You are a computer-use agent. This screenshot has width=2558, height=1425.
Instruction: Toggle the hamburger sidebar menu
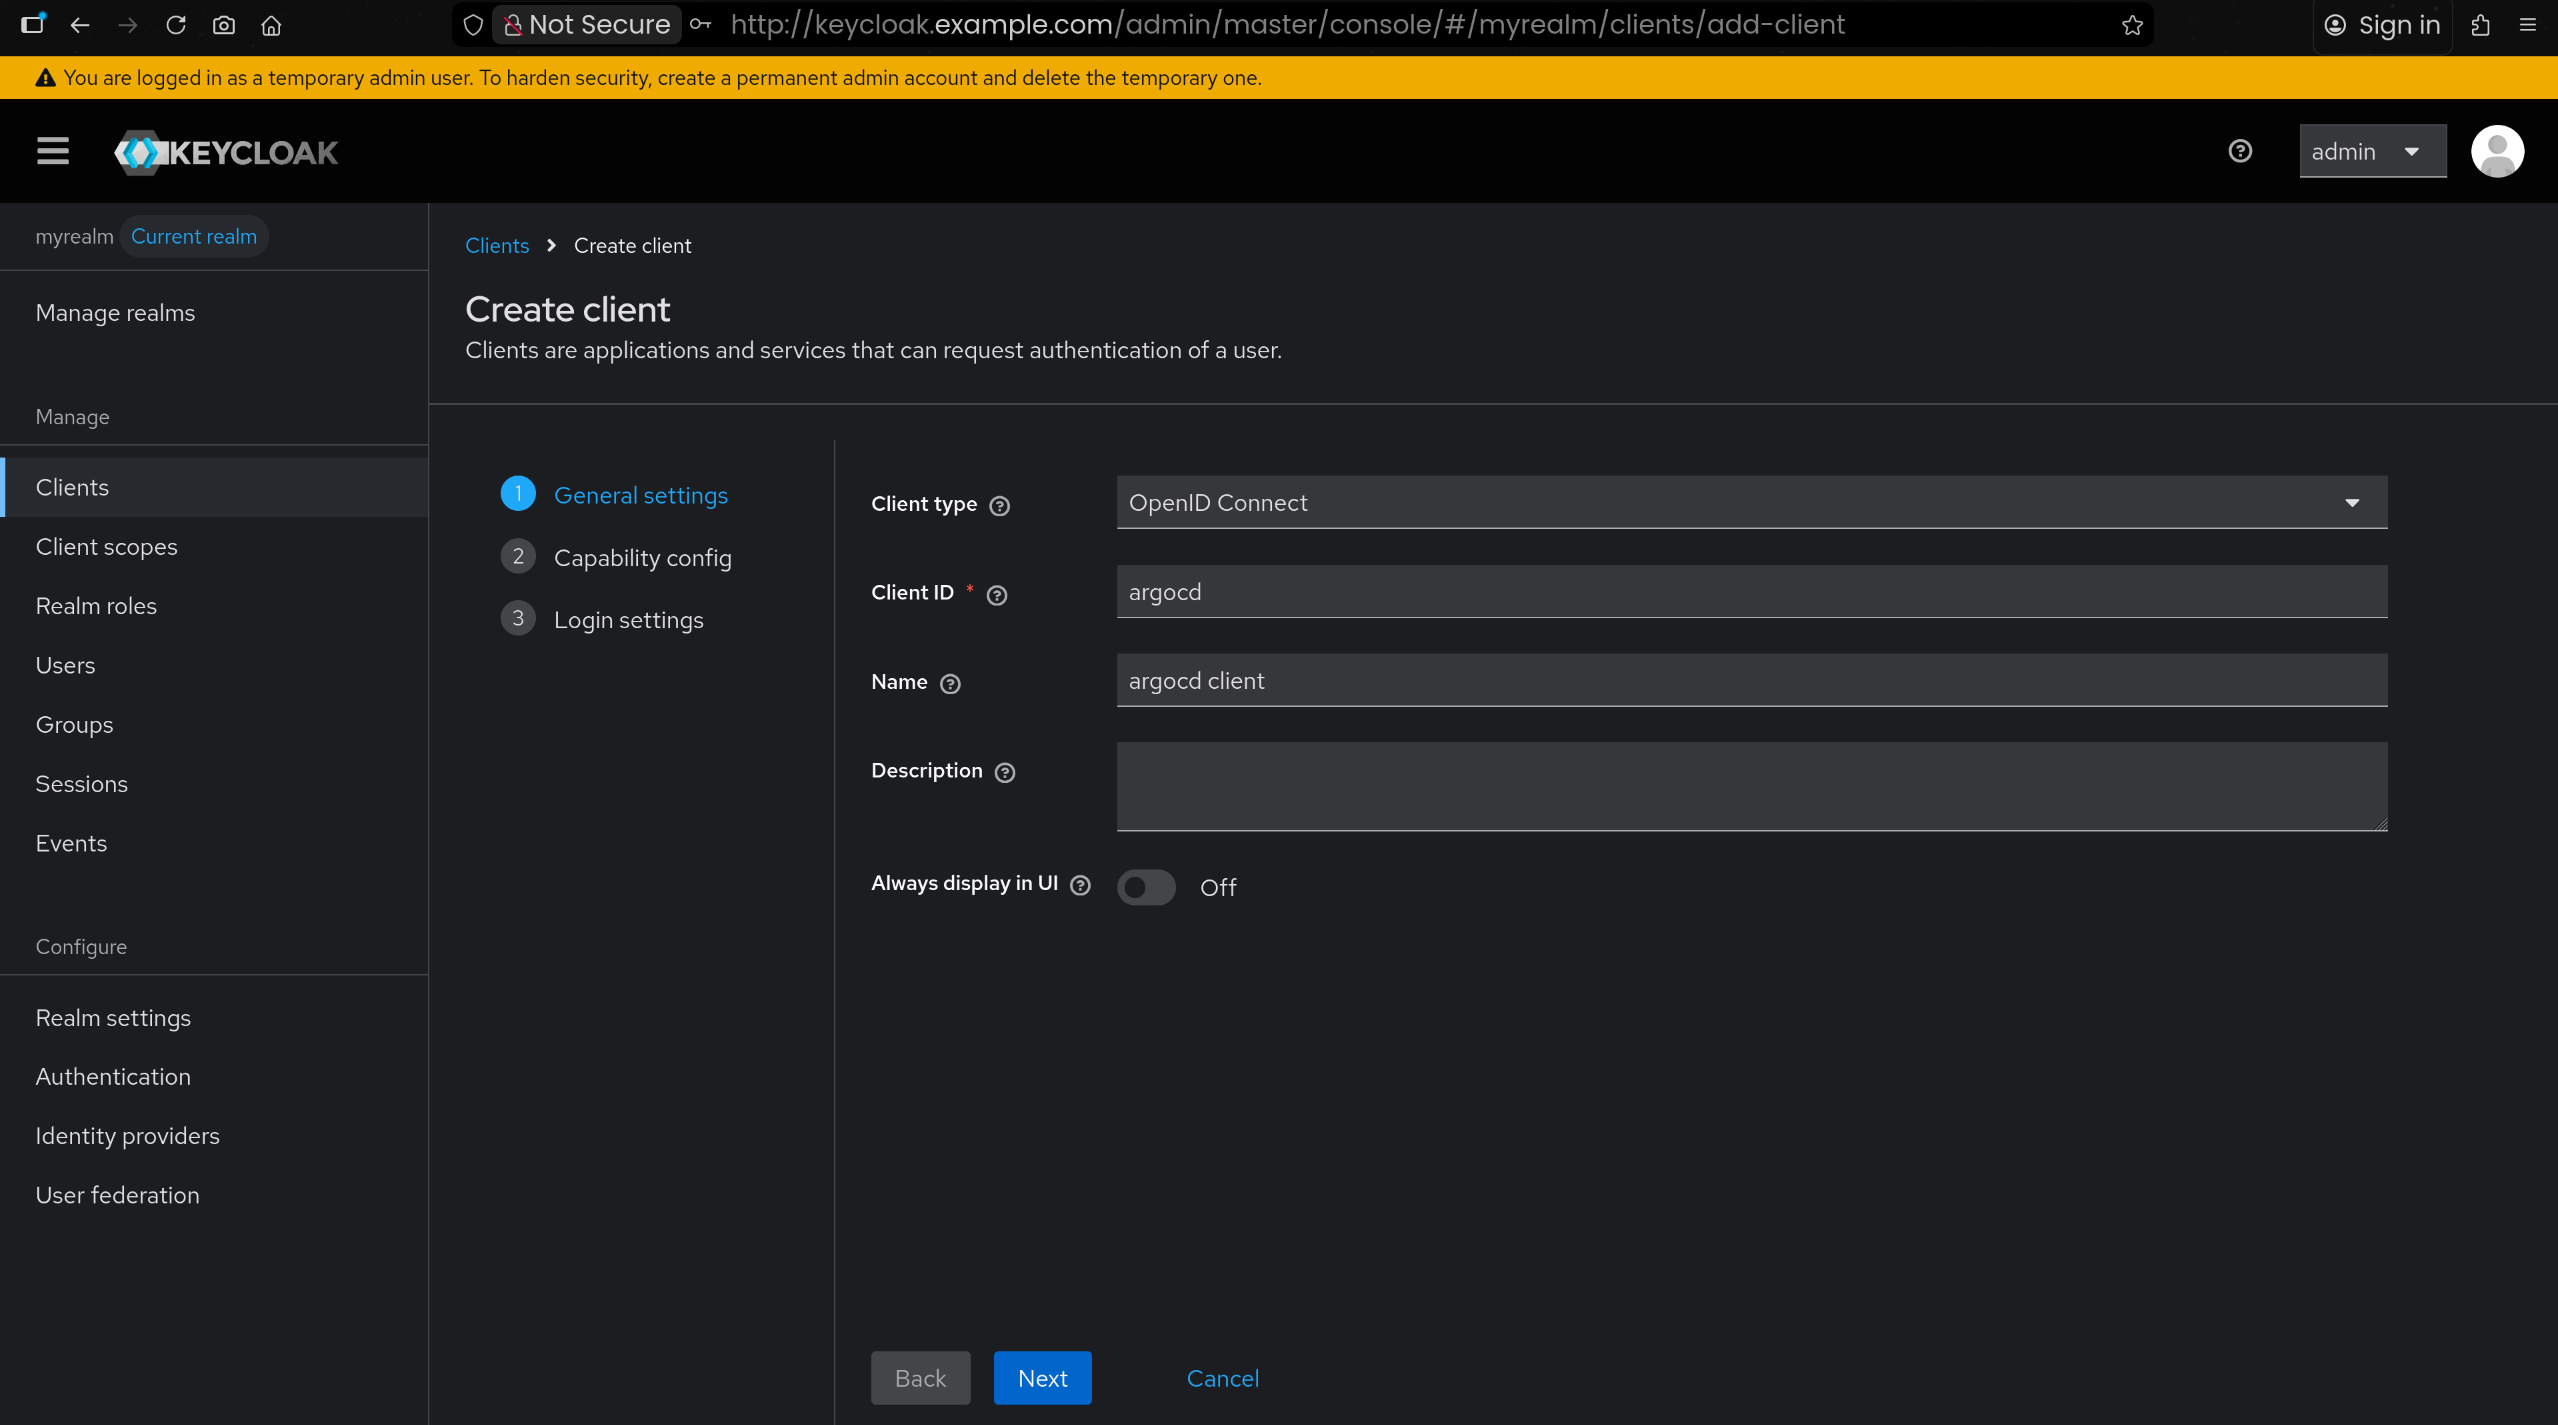pos(53,151)
